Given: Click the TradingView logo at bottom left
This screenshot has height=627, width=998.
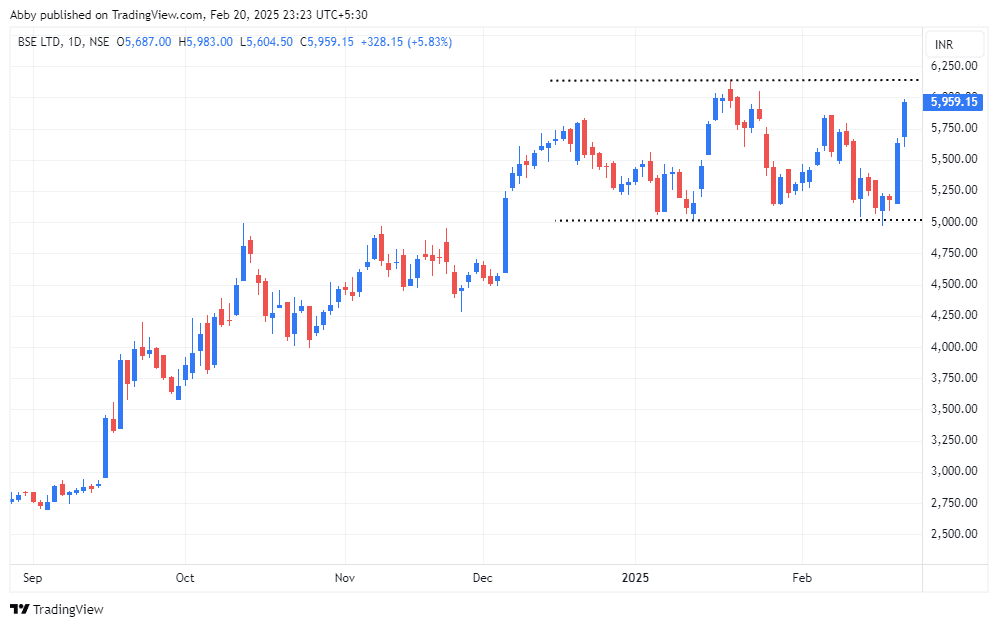Looking at the screenshot, I should pos(57,609).
